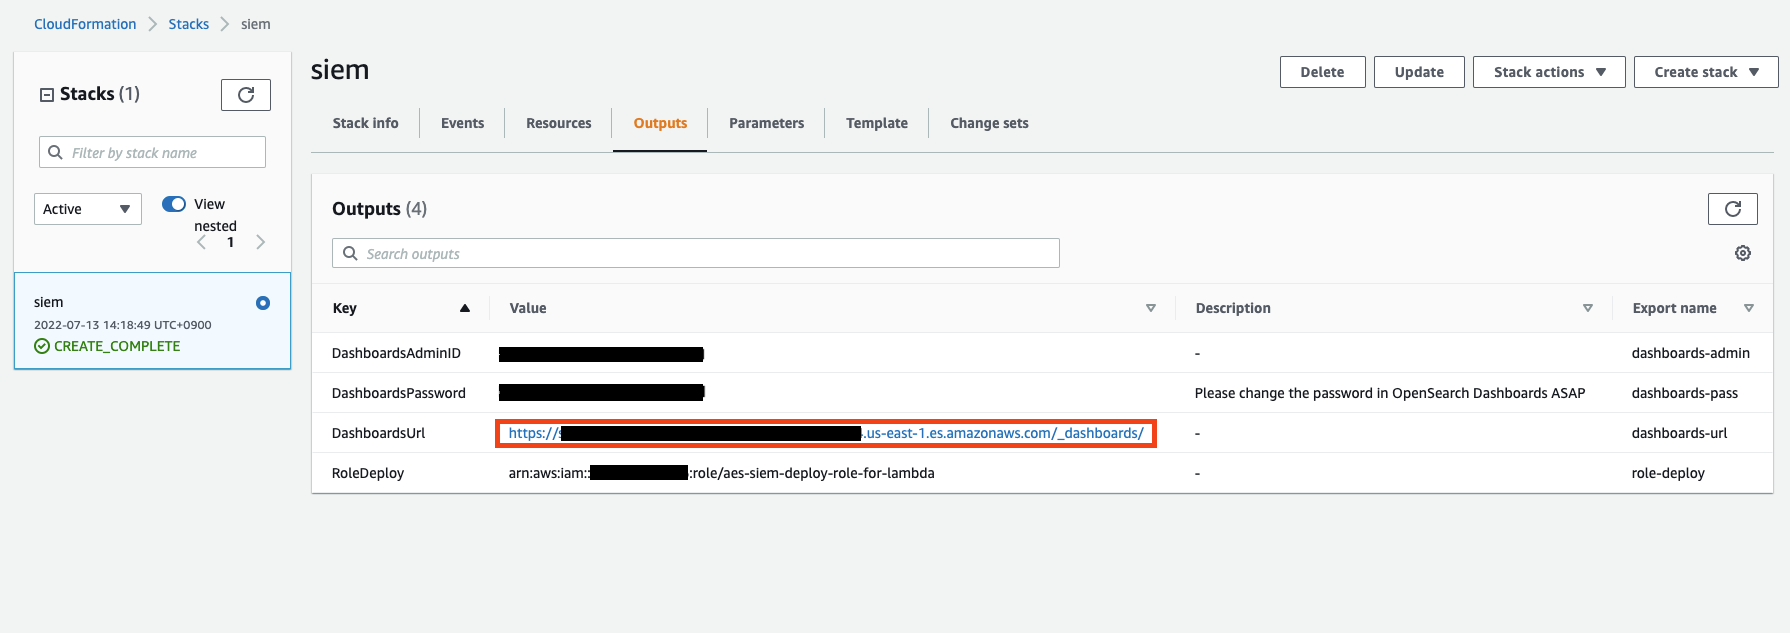Go to next stacks page
Image resolution: width=1790 pixels, height=633 pixels.
click(260, 242)
